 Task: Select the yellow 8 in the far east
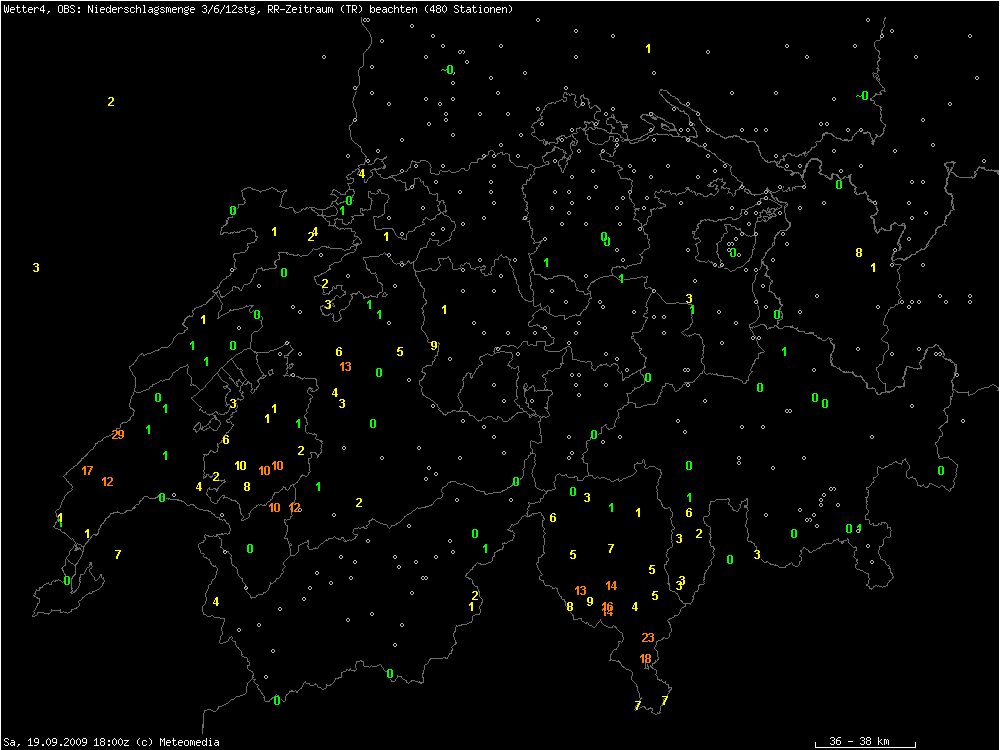858,253
